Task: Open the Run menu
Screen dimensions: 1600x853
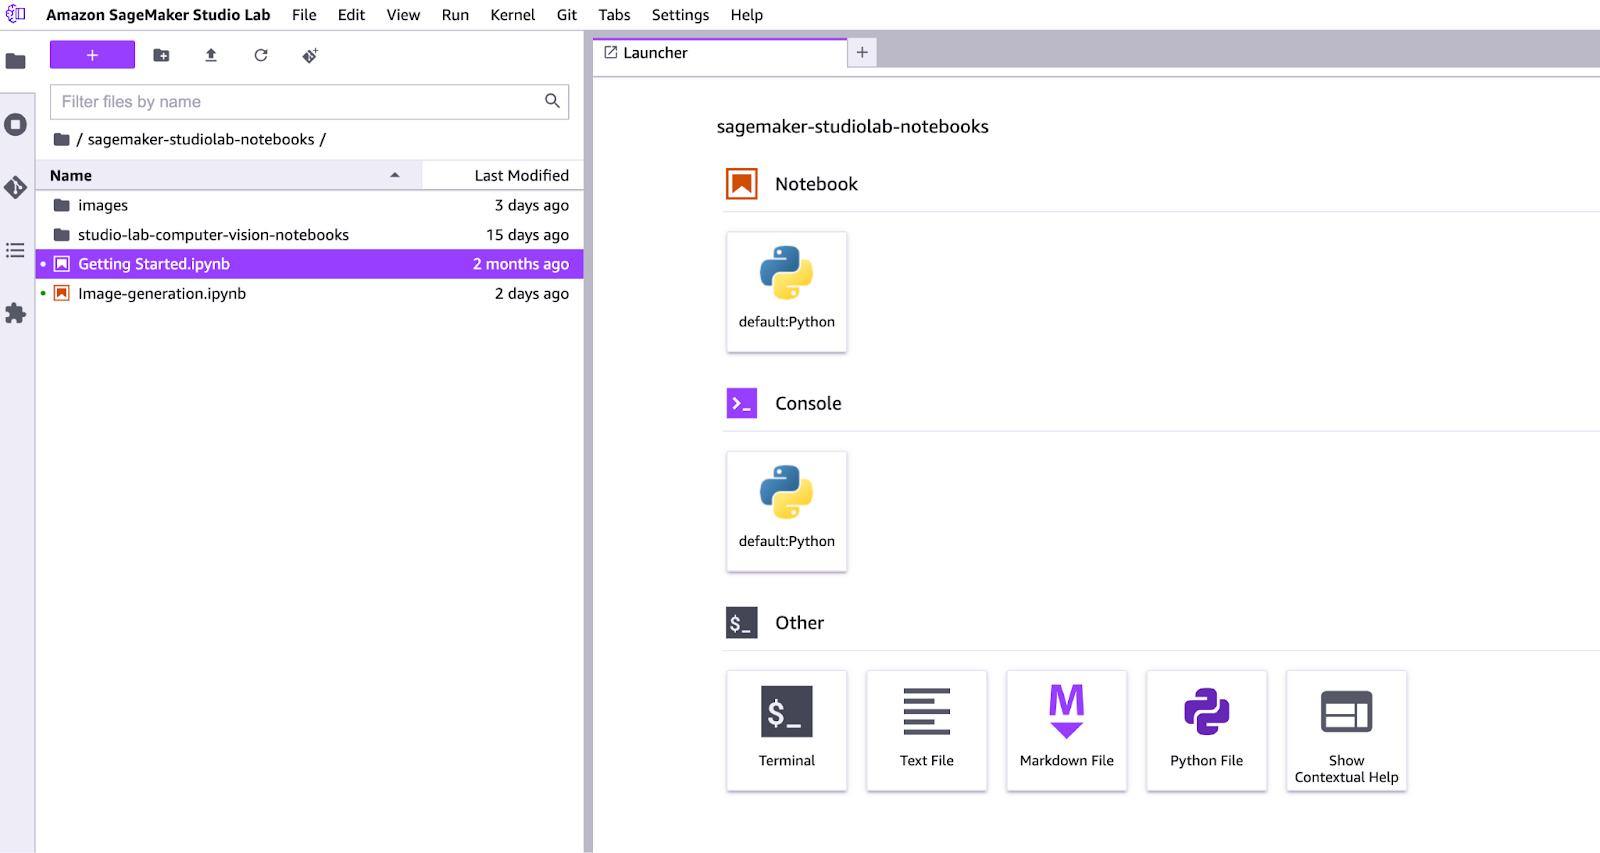Action: 455,15
